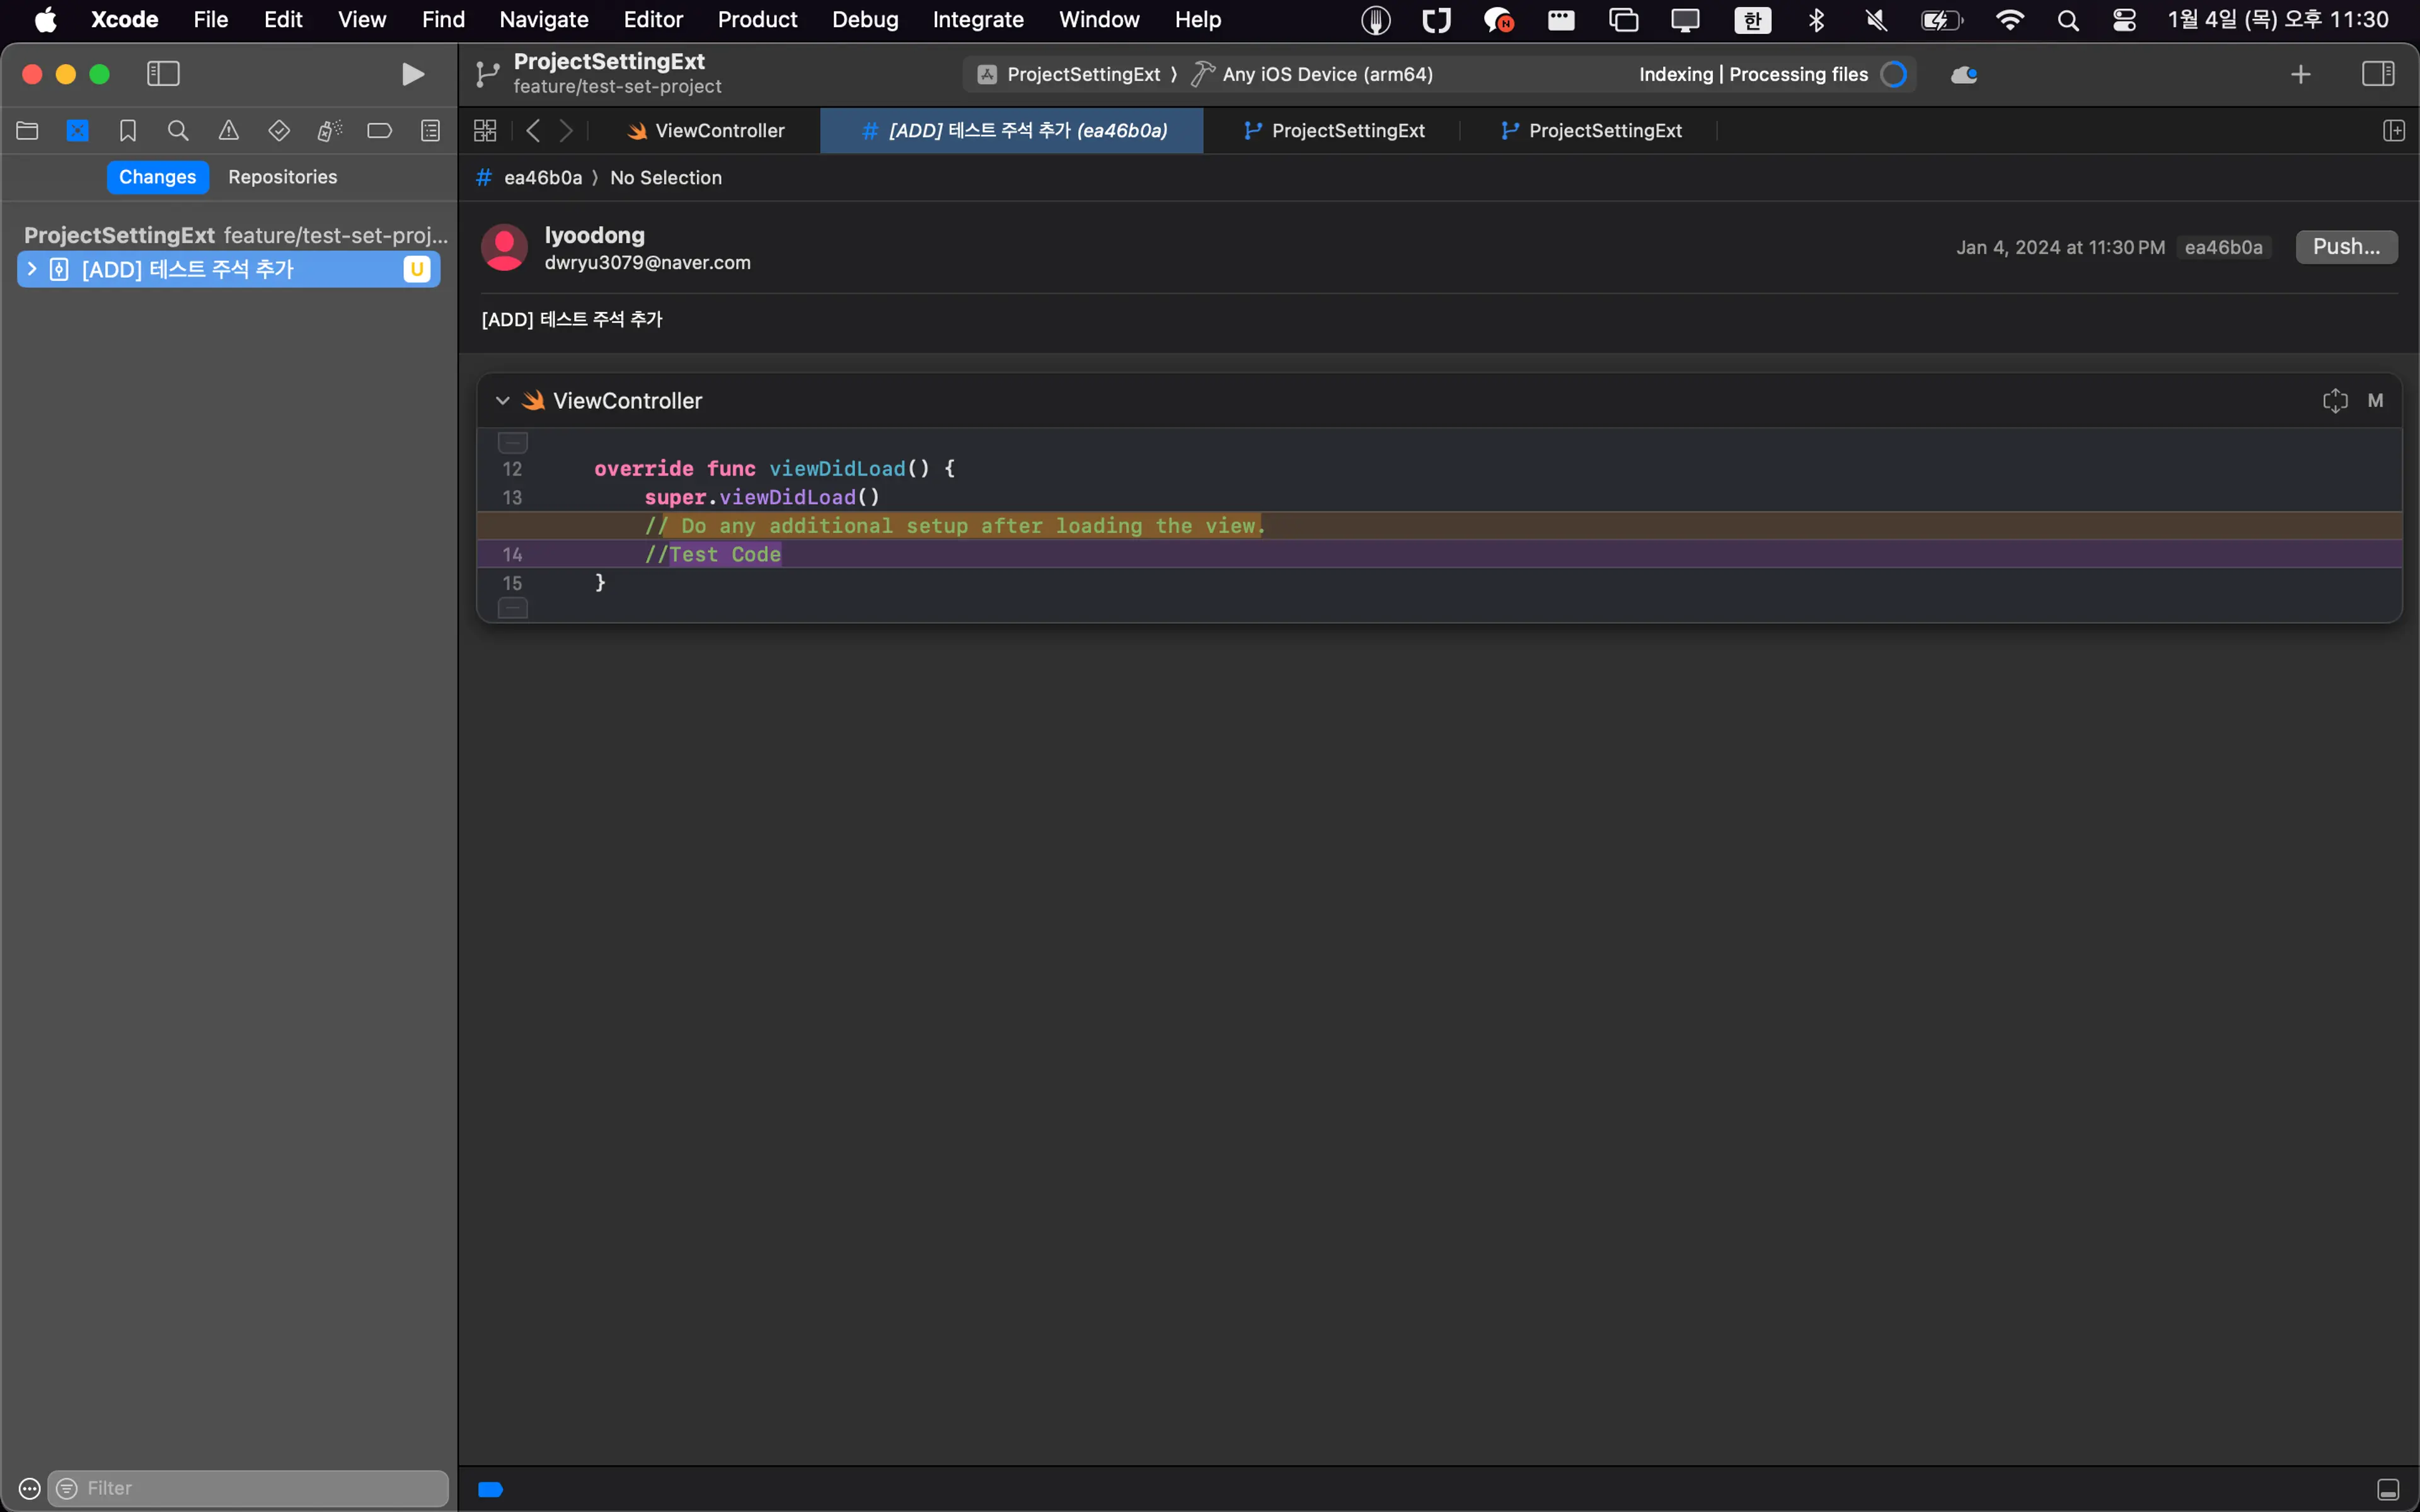Image resolution: width=2420 pixels, height=1512 pixels.
Task: Expand the [ADD] 테스트 주석 추가 commit row
Action: coord(32,269)
